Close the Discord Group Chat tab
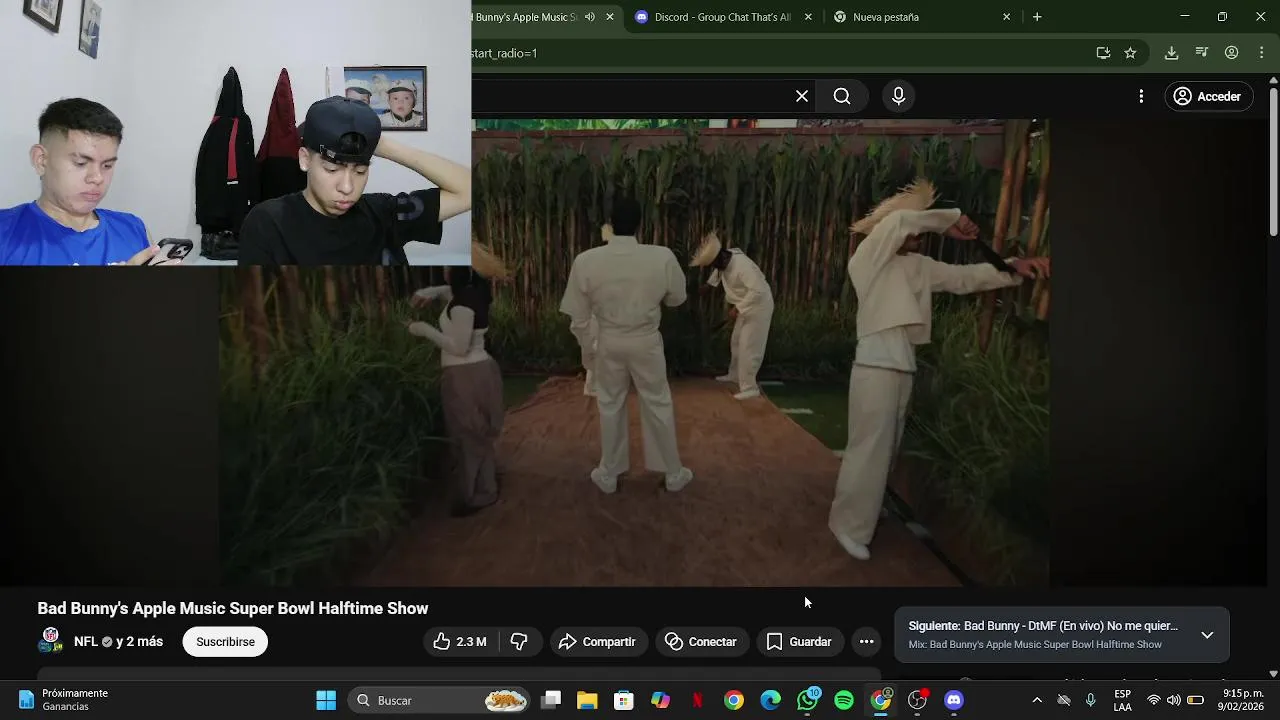 tap(808, 17)
